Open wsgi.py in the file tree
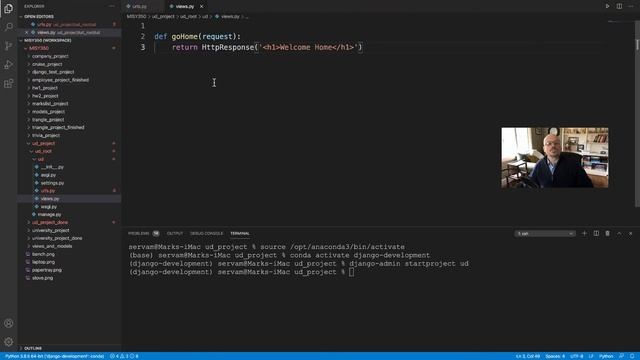Image resolution: width=640 pixels, height=360 pixels. tap(49, 207)
